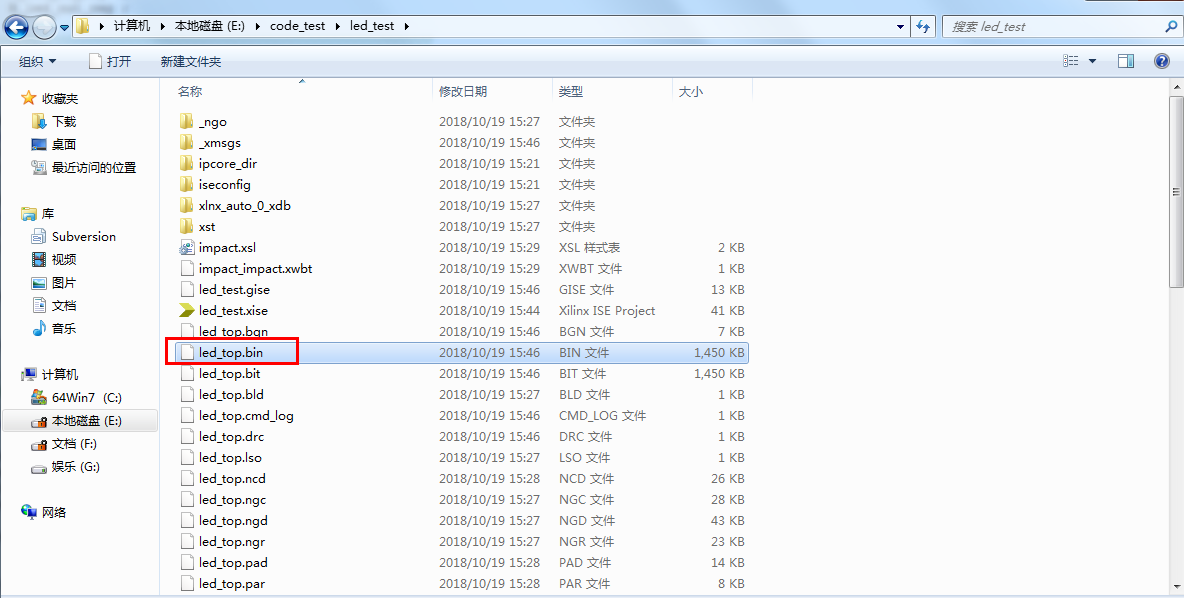The height and width of the screenshot is (598, 1184).
Task: Click file name led_top.ngd
Action: click(233, 520)
